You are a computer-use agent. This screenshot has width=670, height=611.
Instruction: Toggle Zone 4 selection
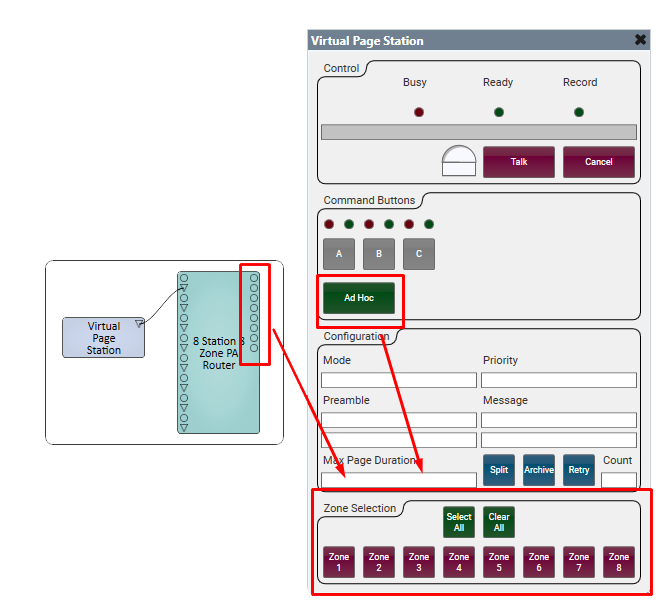(459, 562)
